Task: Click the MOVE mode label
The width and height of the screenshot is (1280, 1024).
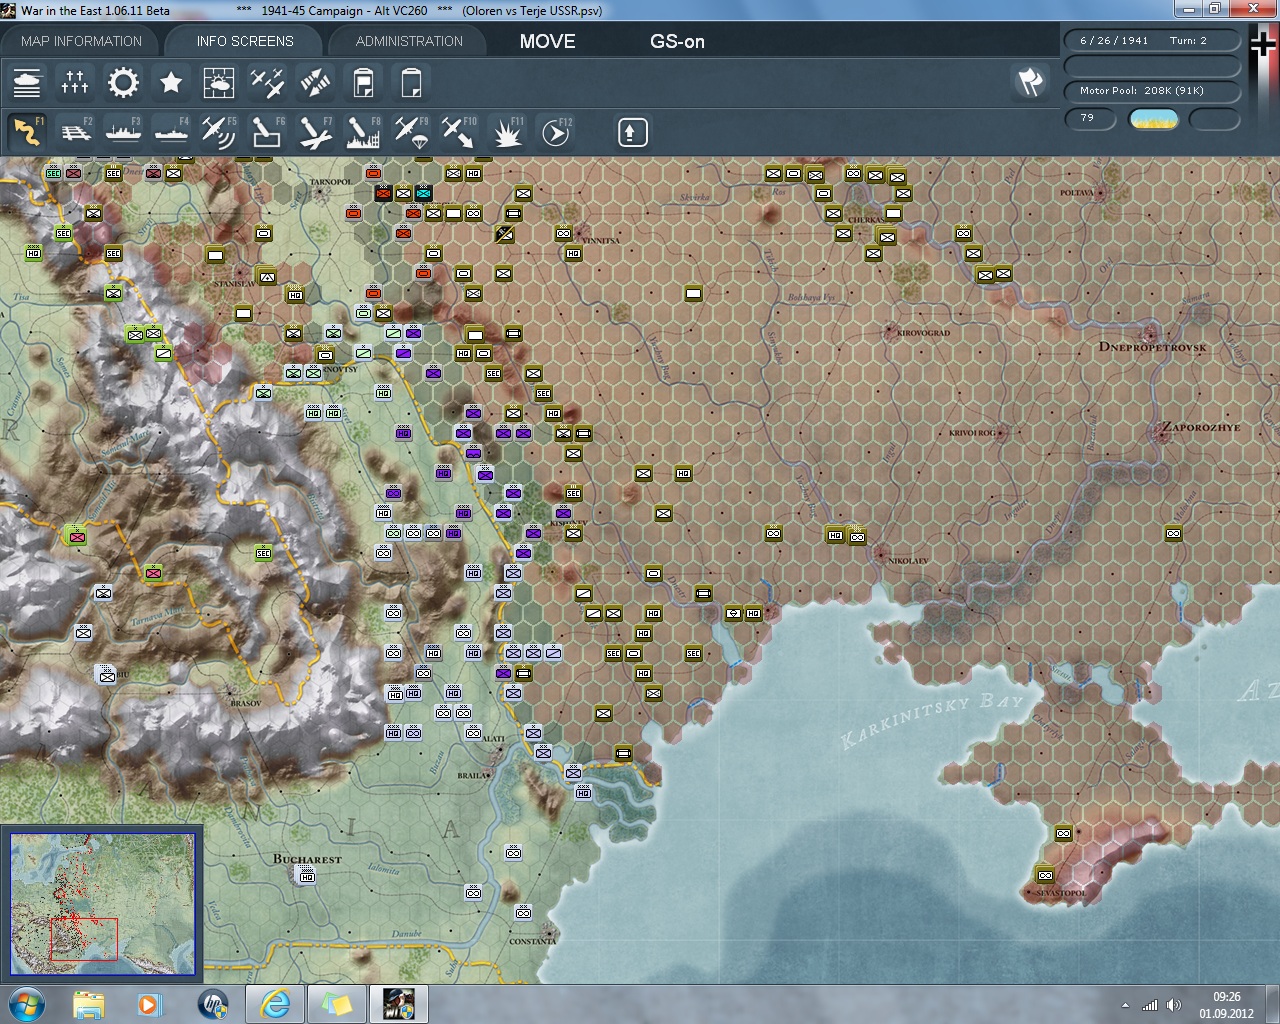Action: 547,41
